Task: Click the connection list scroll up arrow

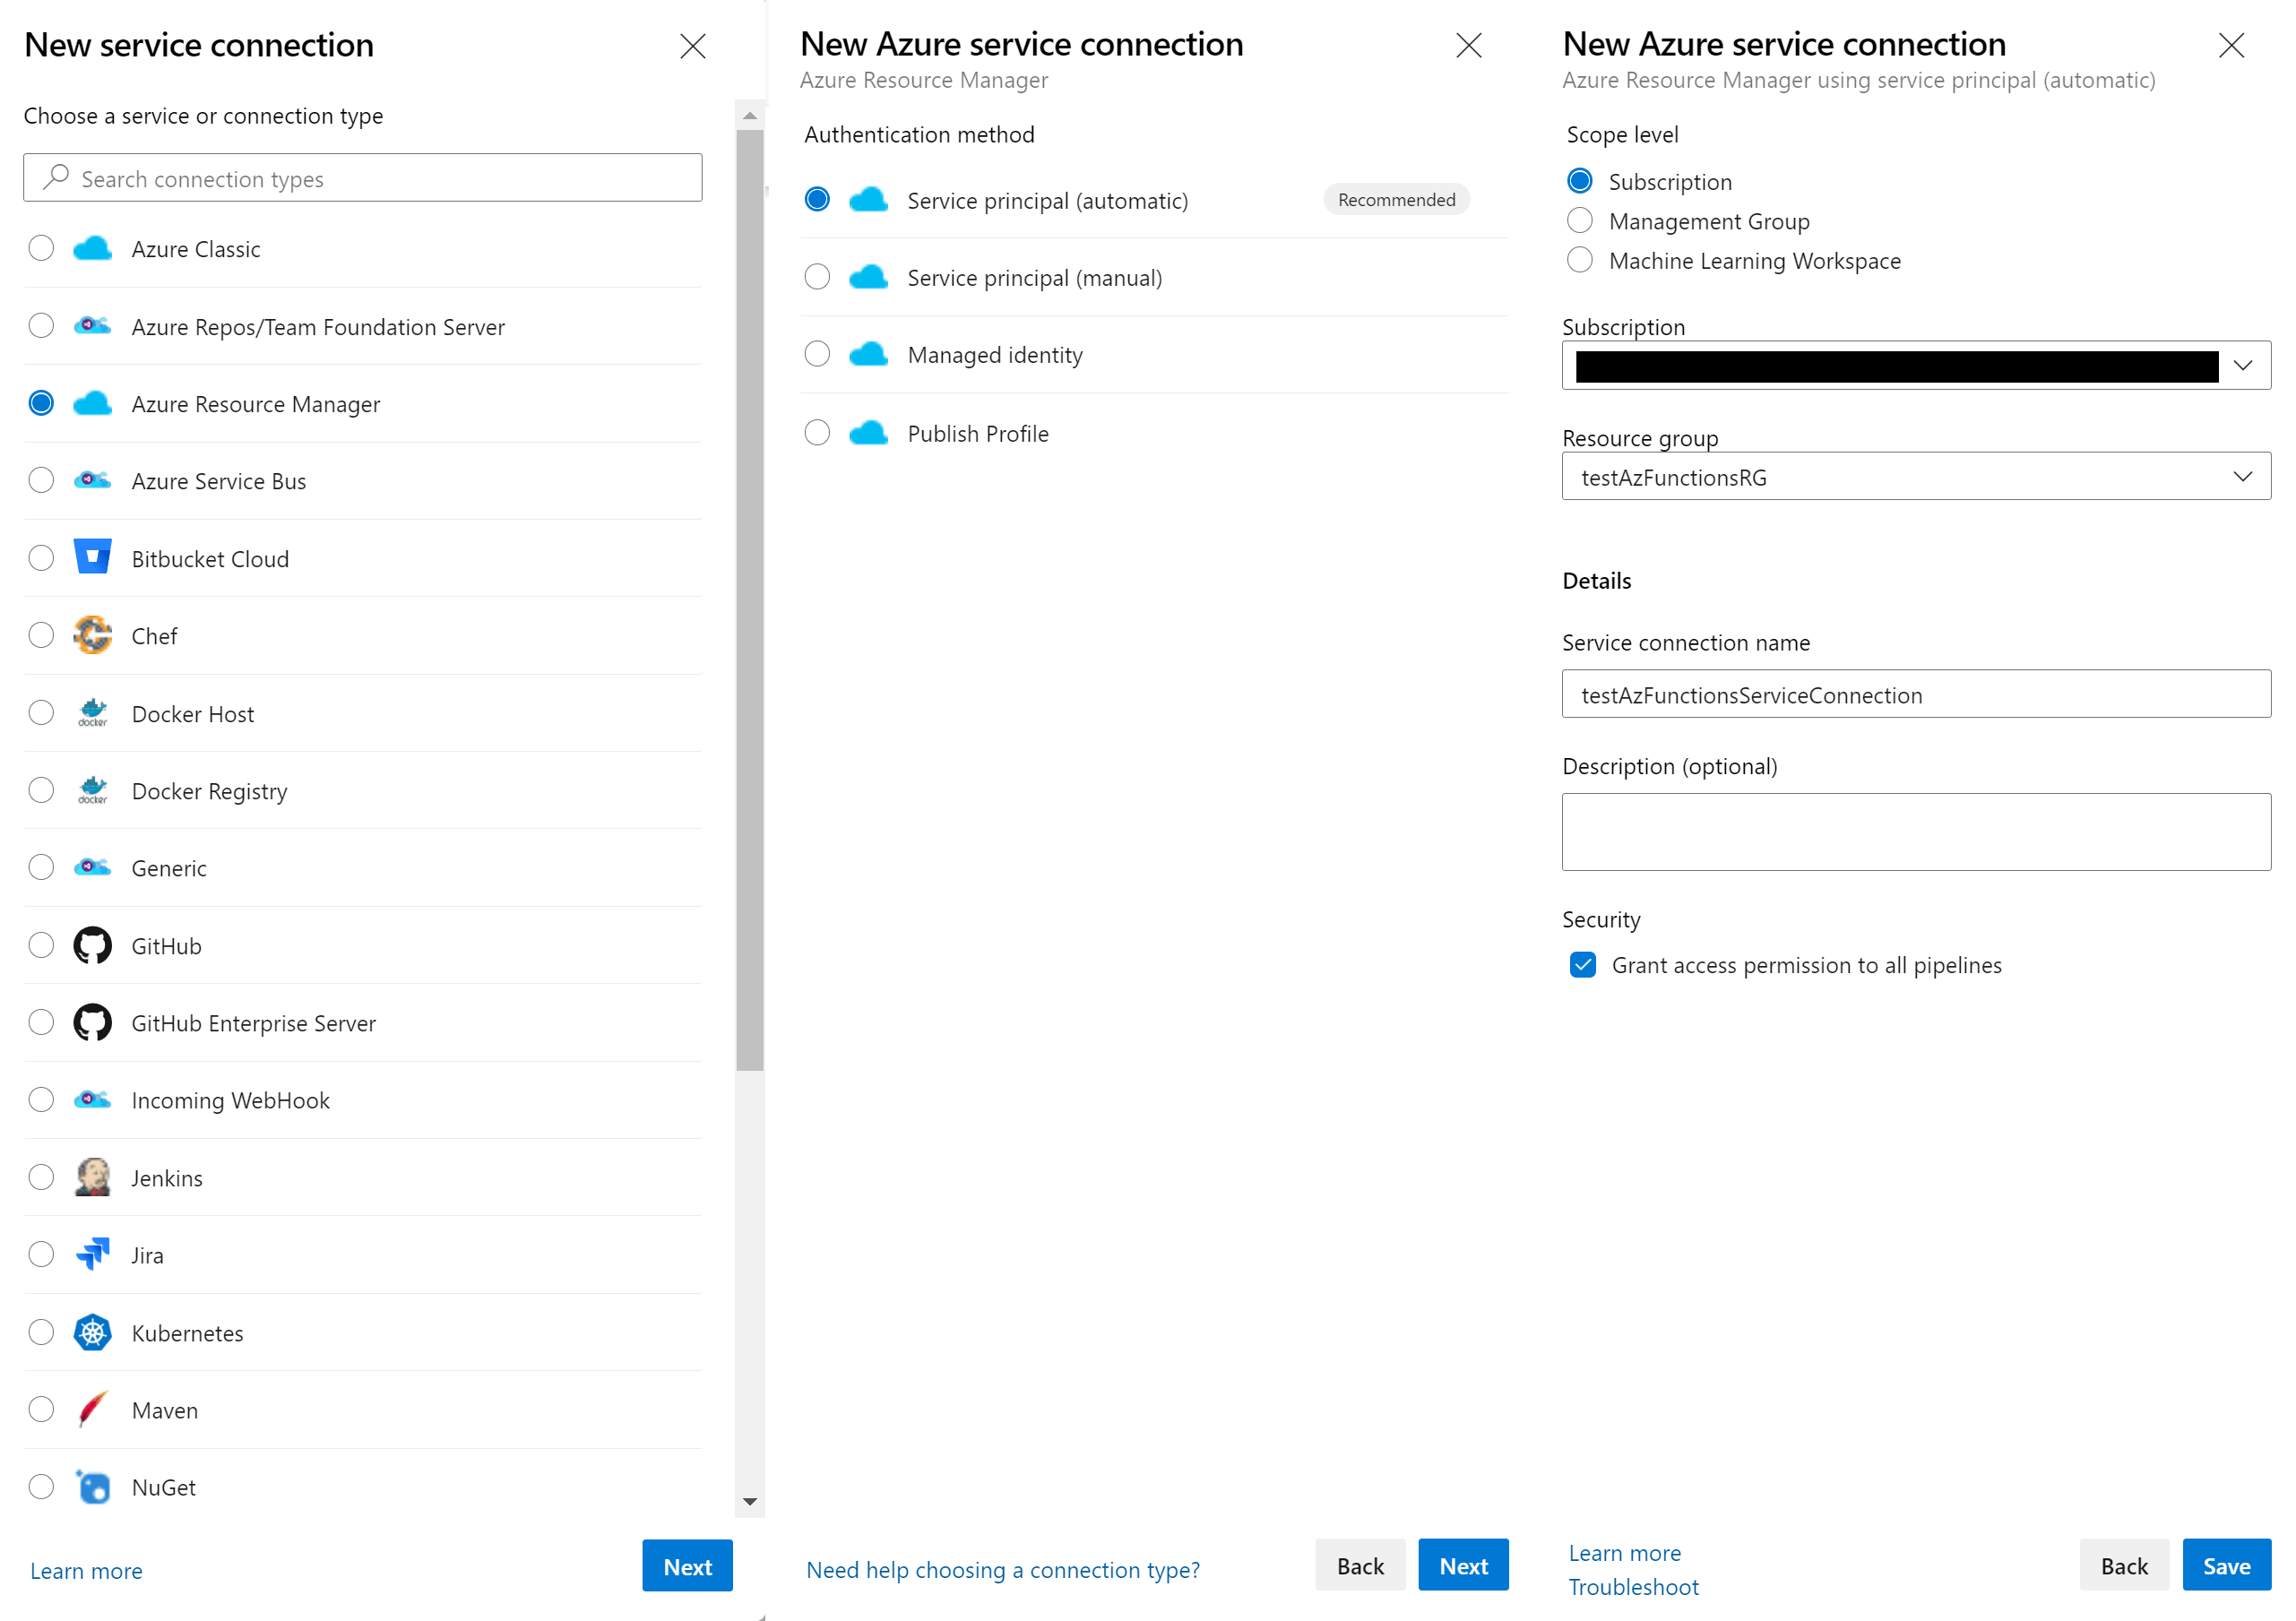Action: click(x=749, y=116)
